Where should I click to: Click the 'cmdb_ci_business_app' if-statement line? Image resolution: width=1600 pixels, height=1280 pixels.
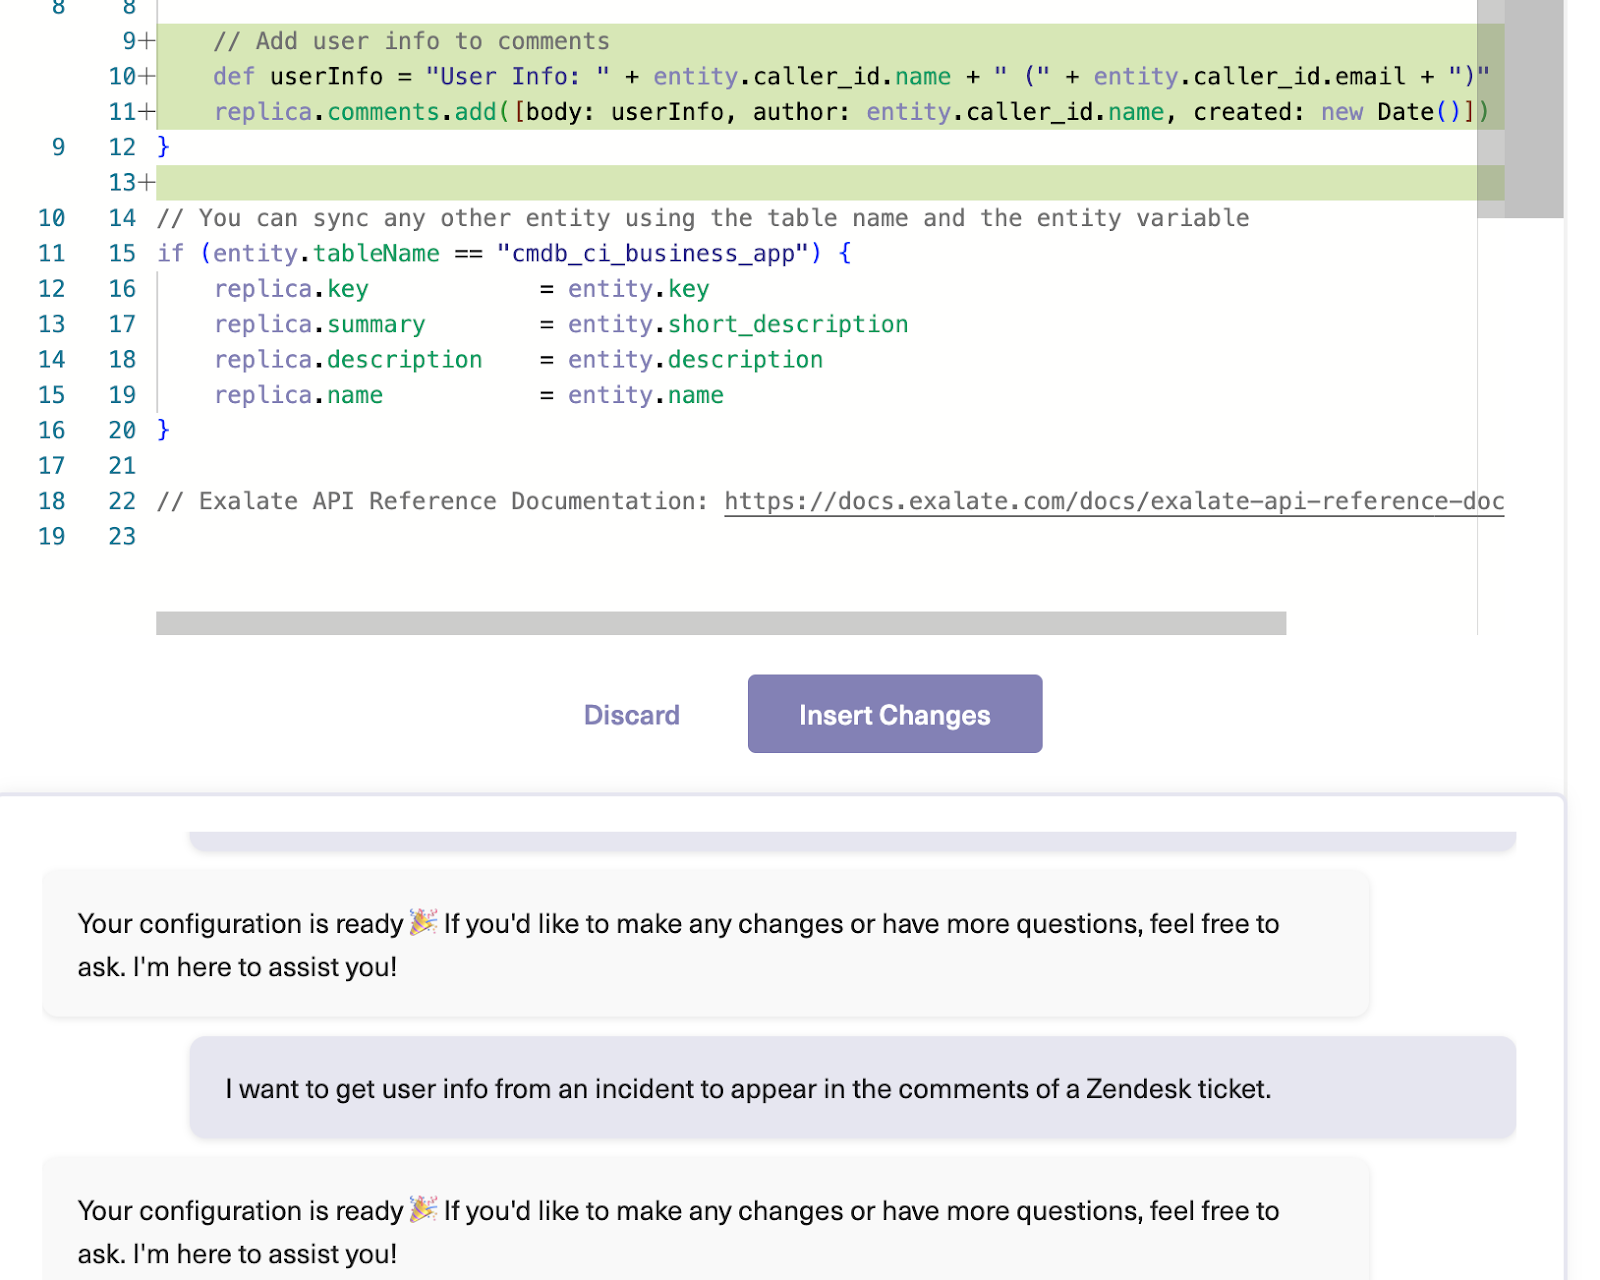[504, 253]
